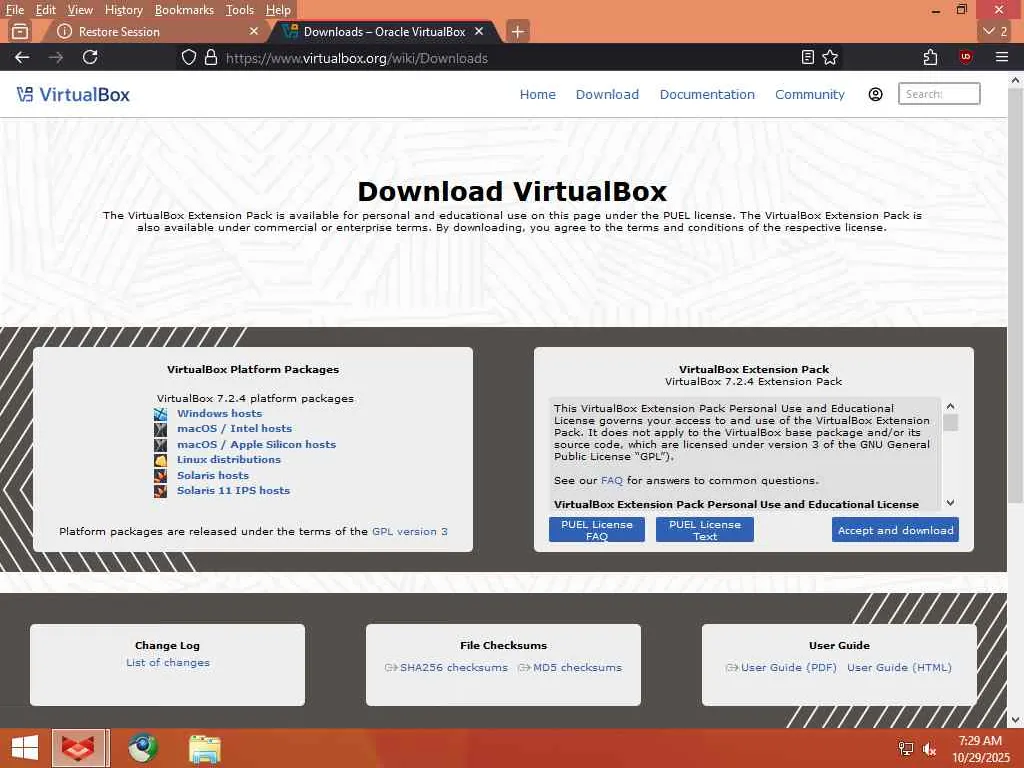Open File Explorer from taskbar
Image resolution: width=1024 pixels, height=768 pixels.
tap(205, 748)
